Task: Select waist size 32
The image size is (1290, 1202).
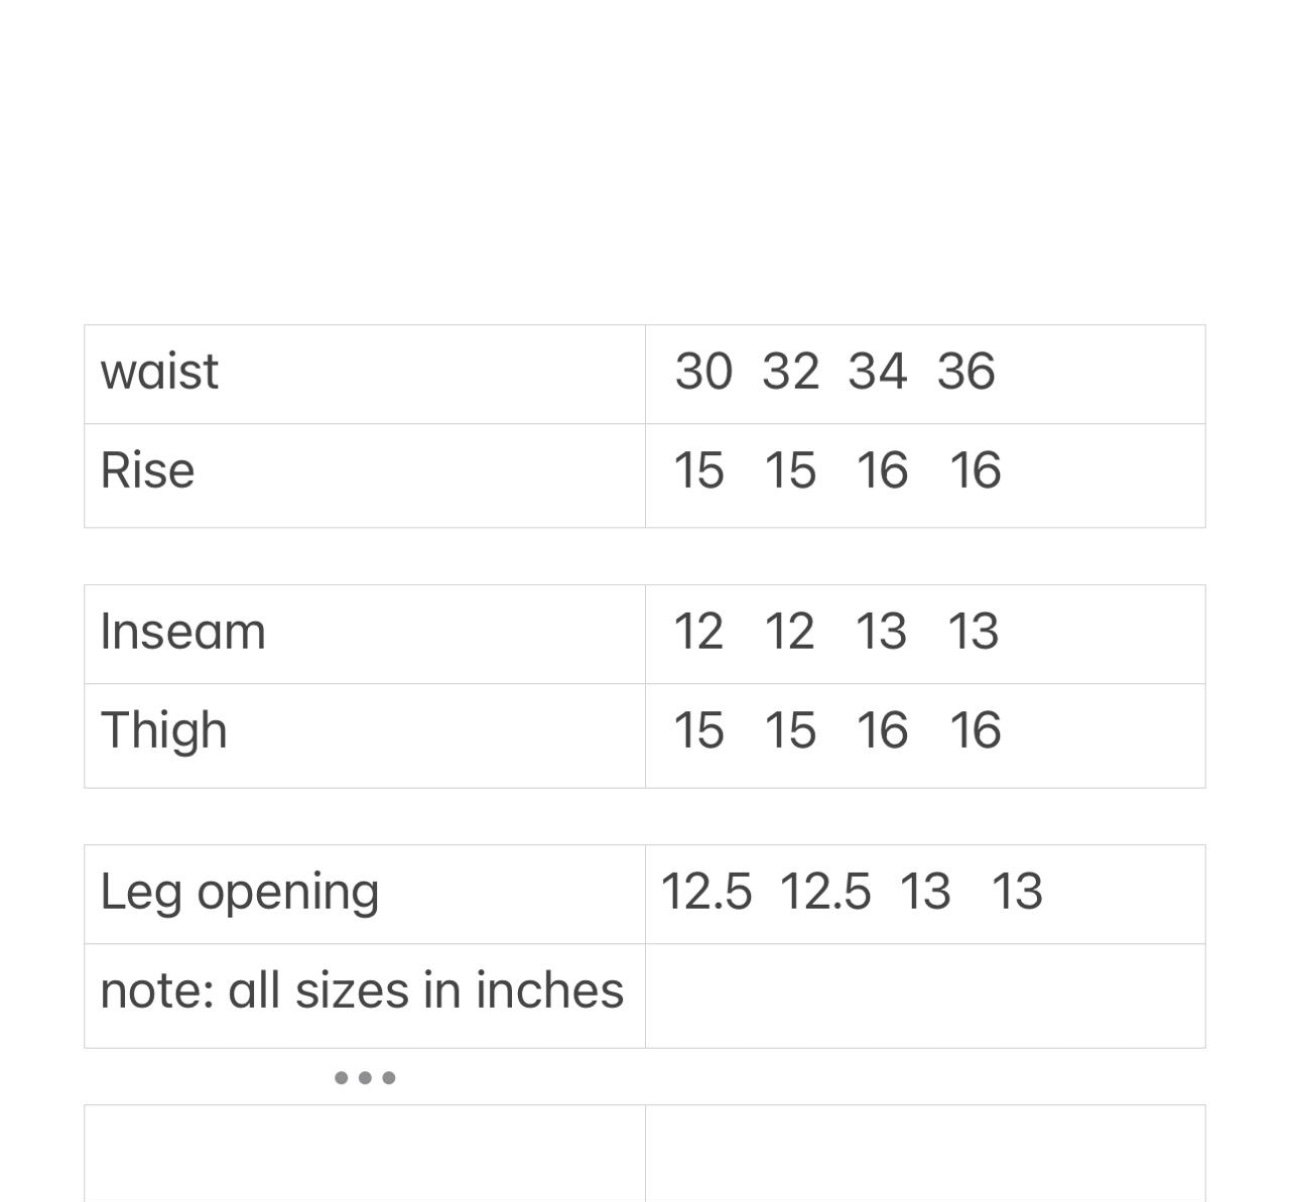Action: (790, 372)
